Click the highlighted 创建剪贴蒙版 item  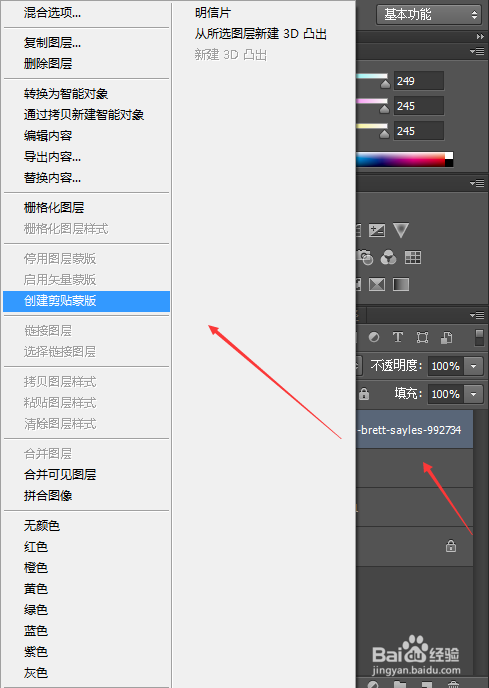click(86, 301)
